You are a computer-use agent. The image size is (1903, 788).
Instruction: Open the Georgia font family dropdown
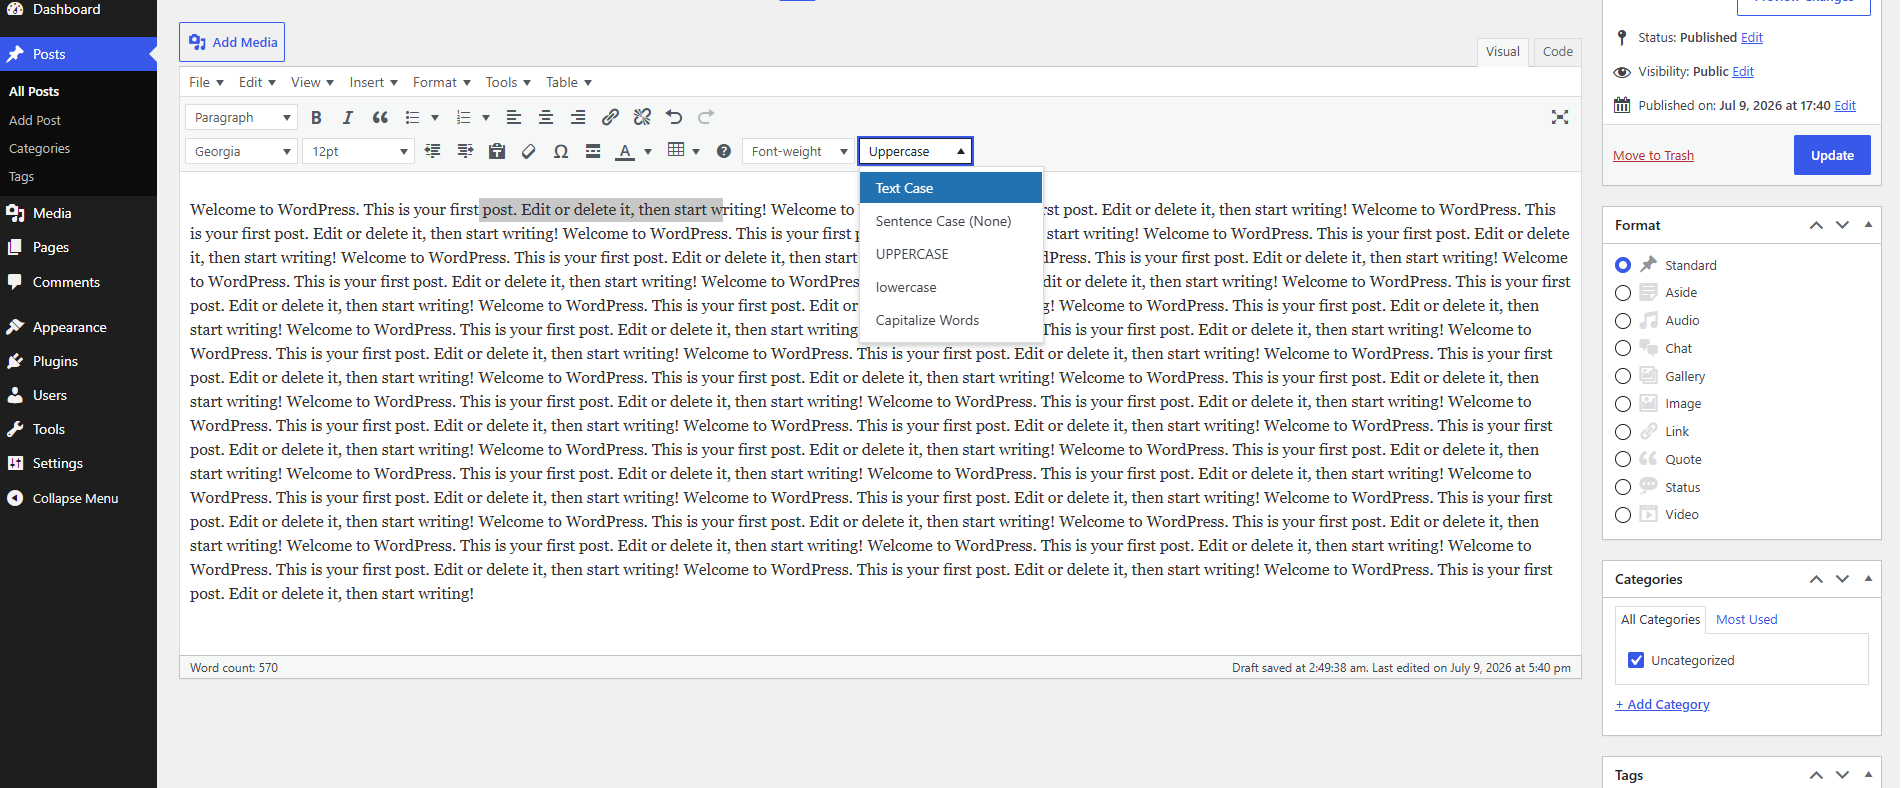tap(241, 151)
